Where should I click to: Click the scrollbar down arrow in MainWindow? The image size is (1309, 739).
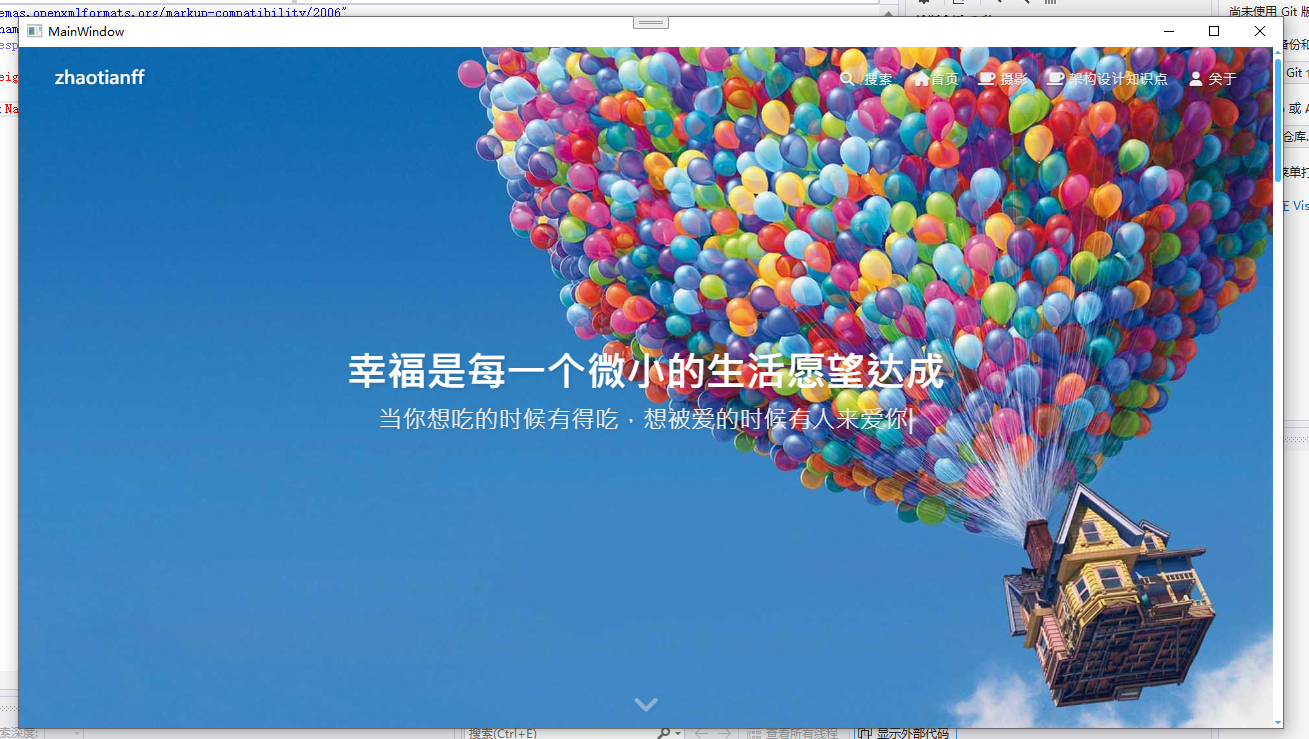1278,722
